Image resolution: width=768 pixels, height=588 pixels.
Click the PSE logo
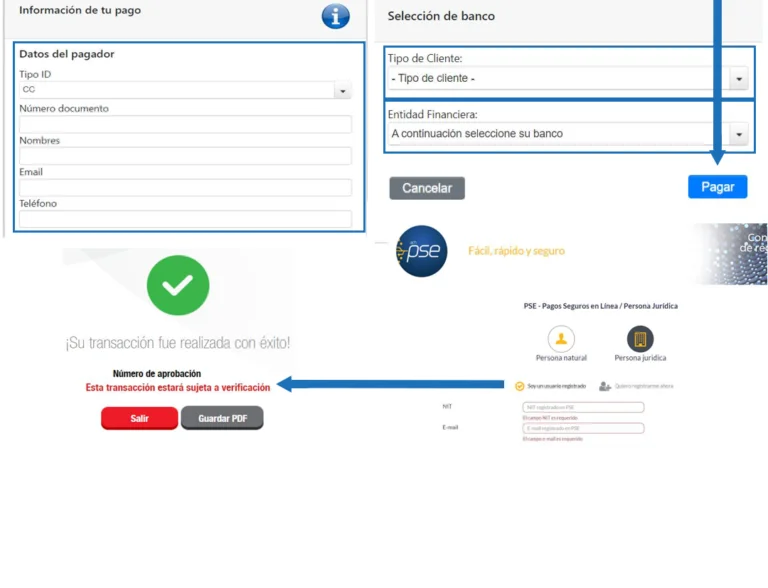click(x=421, y=251)
